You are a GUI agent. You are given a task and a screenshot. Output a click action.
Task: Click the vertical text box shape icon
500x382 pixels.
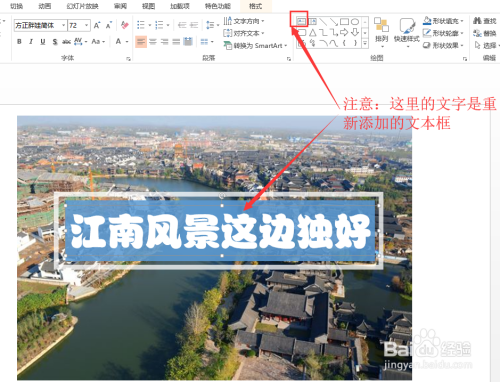click(313, 22)
